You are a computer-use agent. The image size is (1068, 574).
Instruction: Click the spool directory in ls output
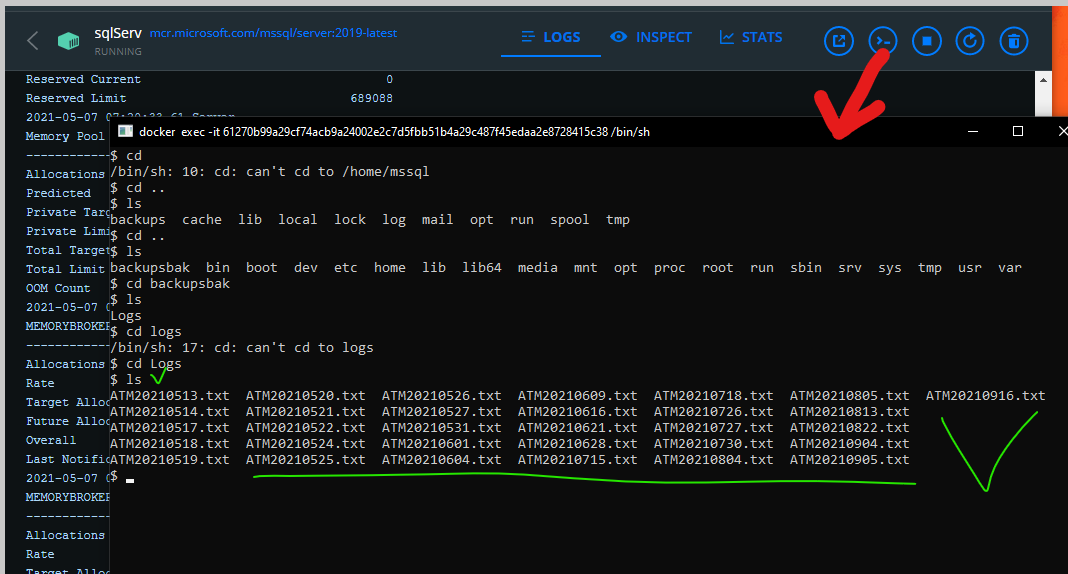[569, 220]
